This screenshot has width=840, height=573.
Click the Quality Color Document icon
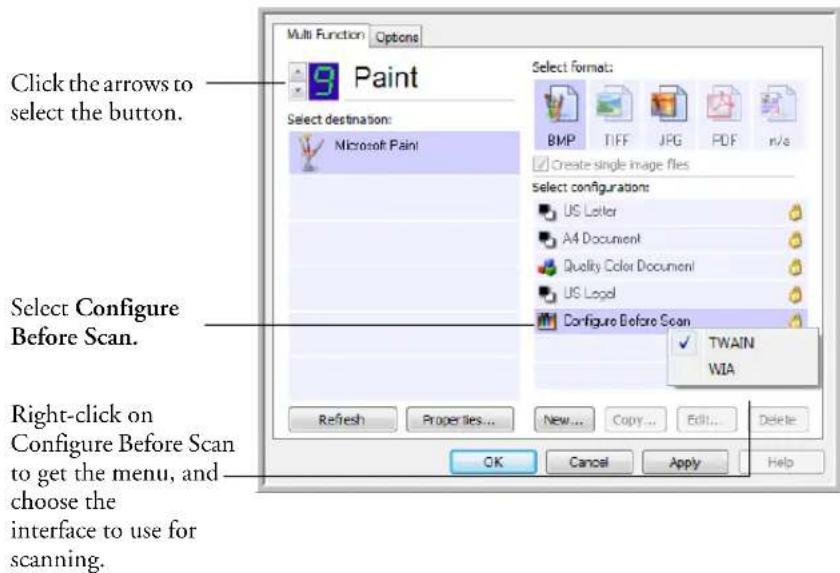547,267
